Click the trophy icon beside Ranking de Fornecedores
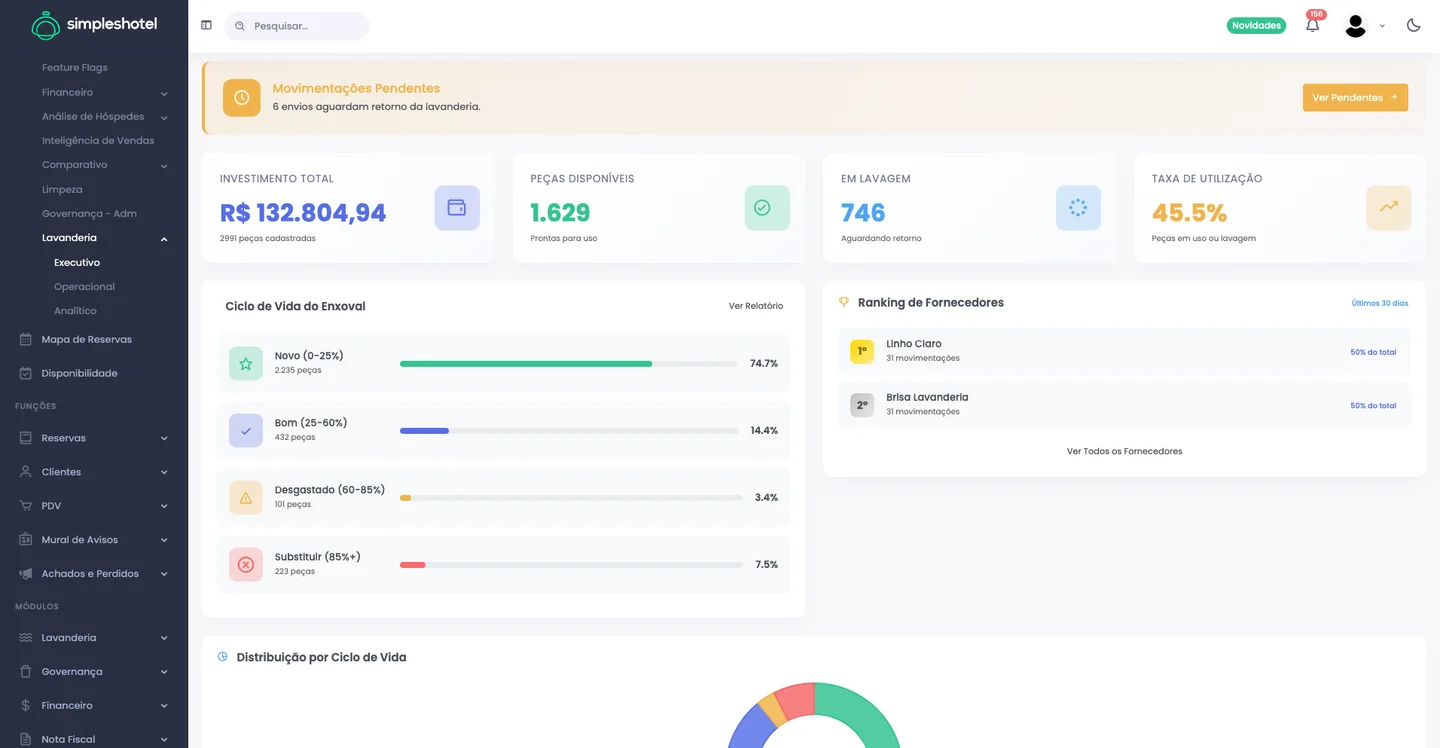This screenshot has width=1440, height=748. (x=844, y=302)
